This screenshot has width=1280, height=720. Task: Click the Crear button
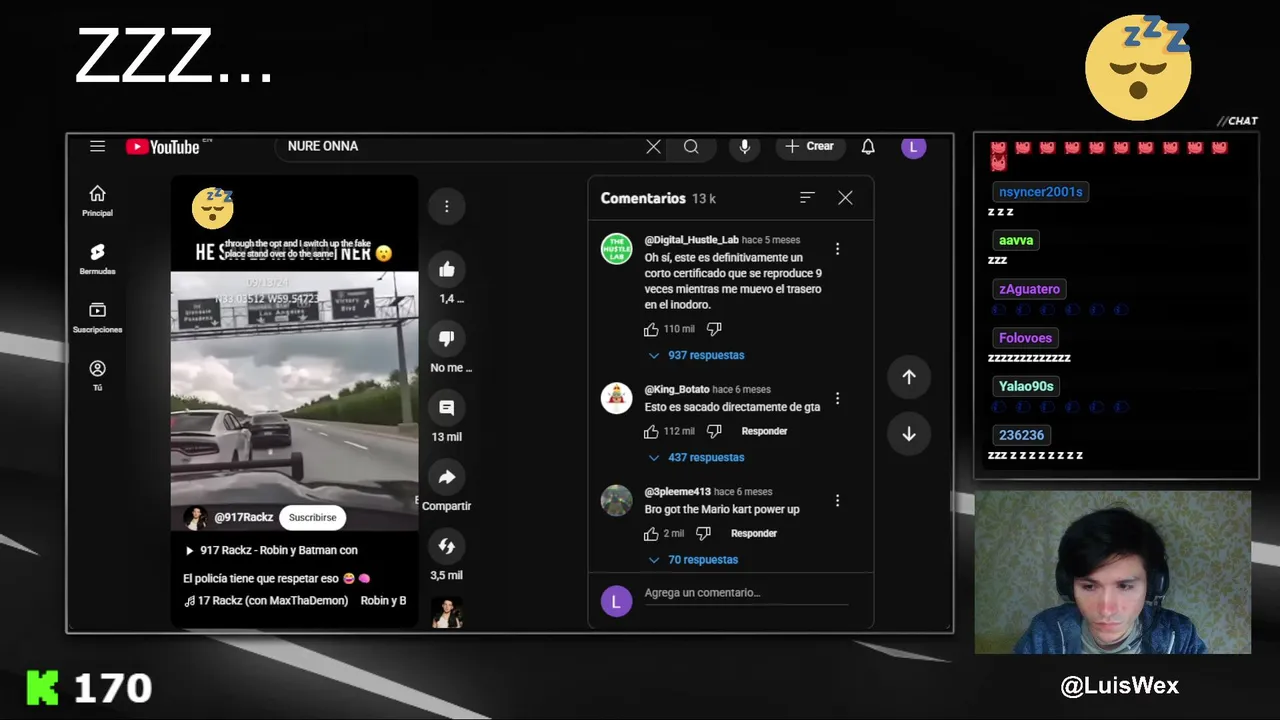810,147
